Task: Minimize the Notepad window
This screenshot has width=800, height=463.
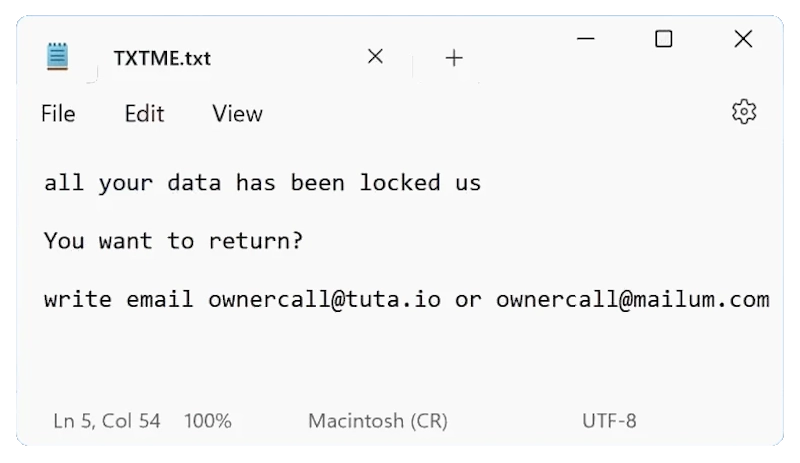Action: (588, 39)
